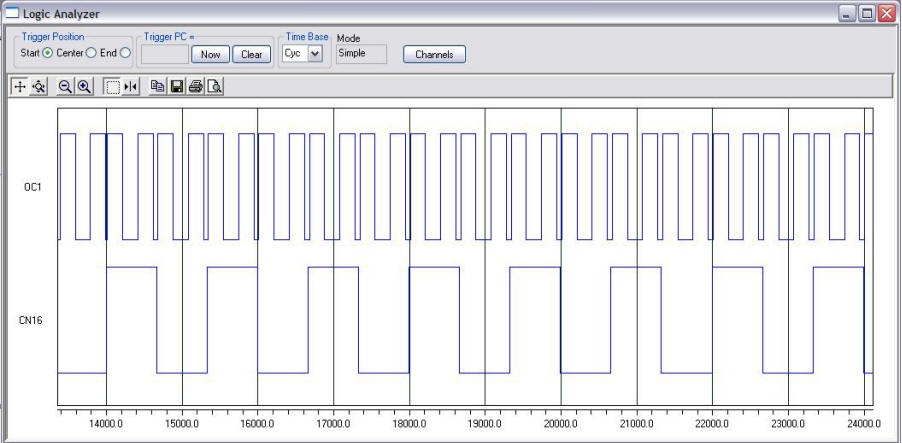Zoom in using the plus magnifier
This screenshot has width=902, height=443.
[85, 87]
